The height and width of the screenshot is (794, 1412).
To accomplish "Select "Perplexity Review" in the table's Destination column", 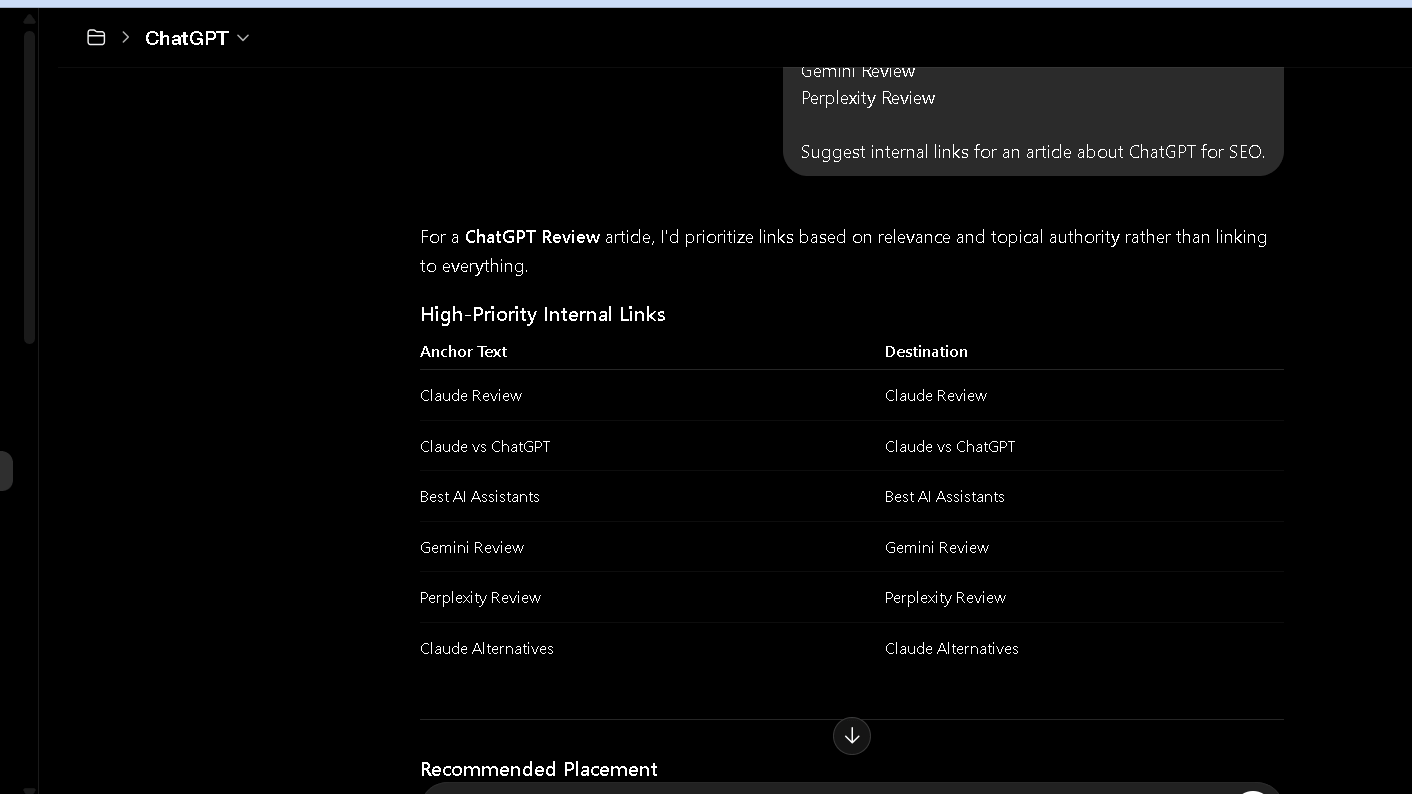I will click(945, 597).
